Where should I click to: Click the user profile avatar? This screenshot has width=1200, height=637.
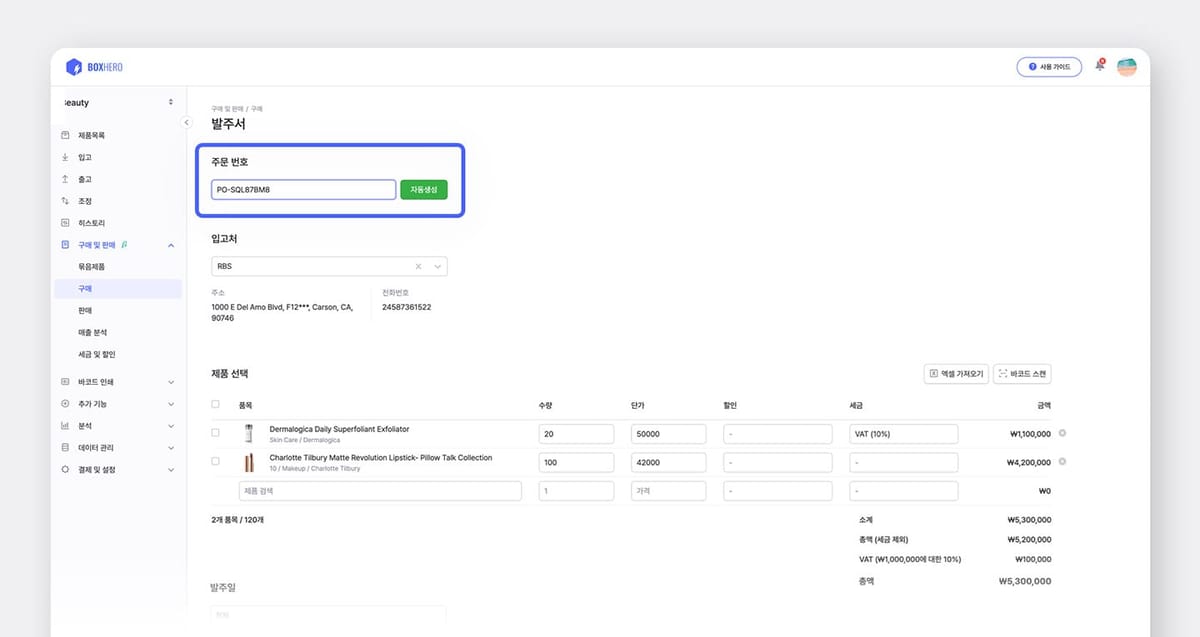(x=1126, y=67)
